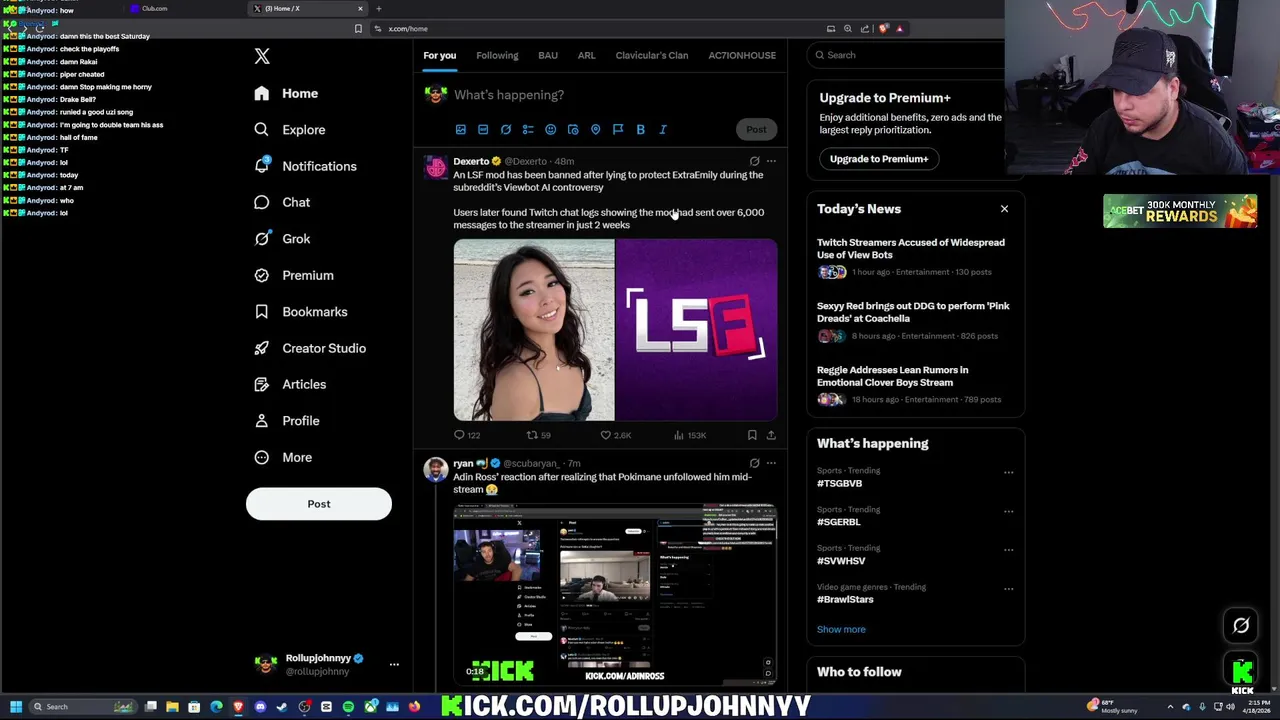Open the More menu in sidebar
The width and height of the screenshot is (1280, 720).
[x=283, y=457]
